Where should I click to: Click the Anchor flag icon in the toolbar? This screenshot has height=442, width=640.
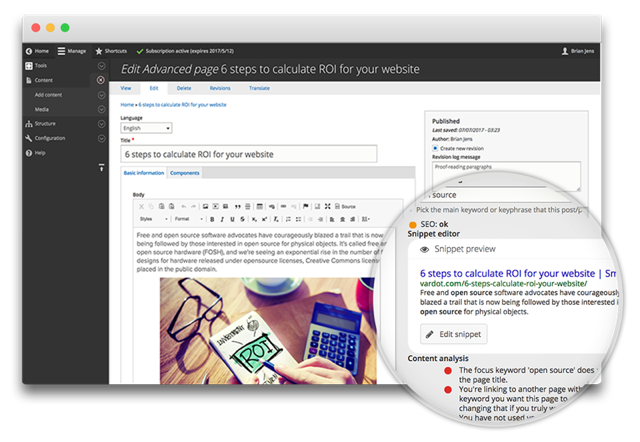tap(305, 207)
